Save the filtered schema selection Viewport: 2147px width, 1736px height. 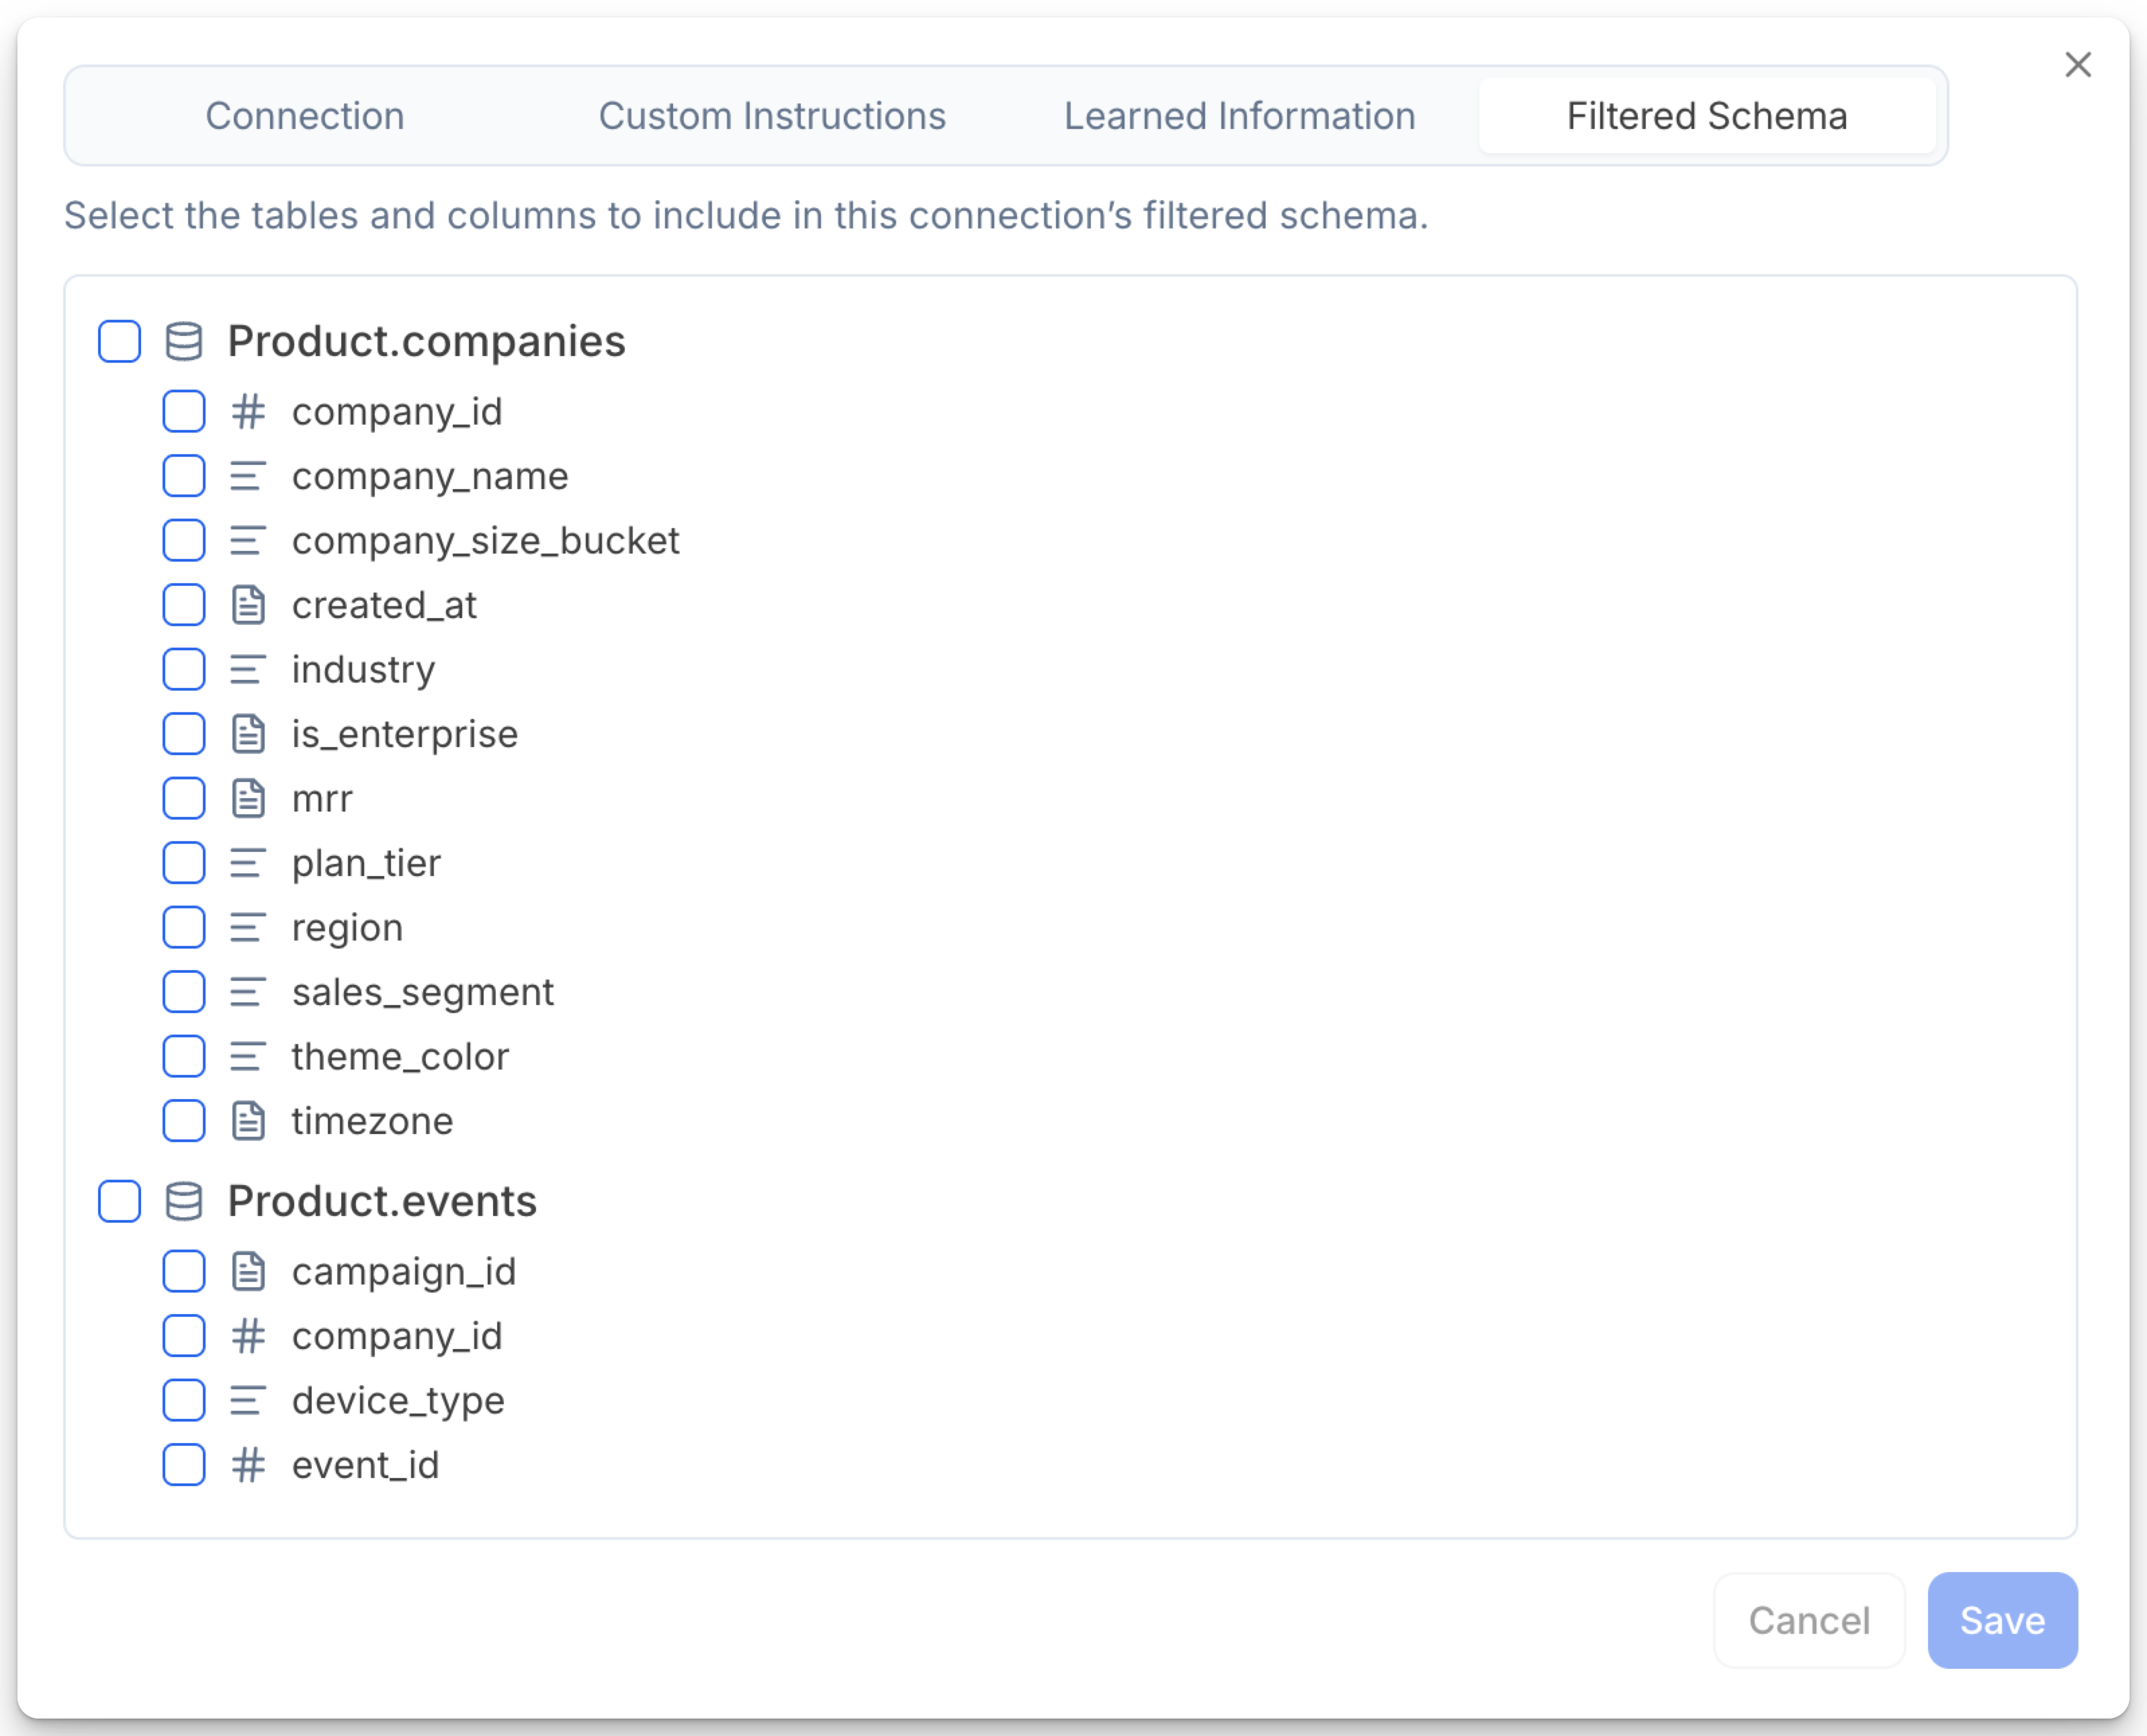(2001, 1621)
